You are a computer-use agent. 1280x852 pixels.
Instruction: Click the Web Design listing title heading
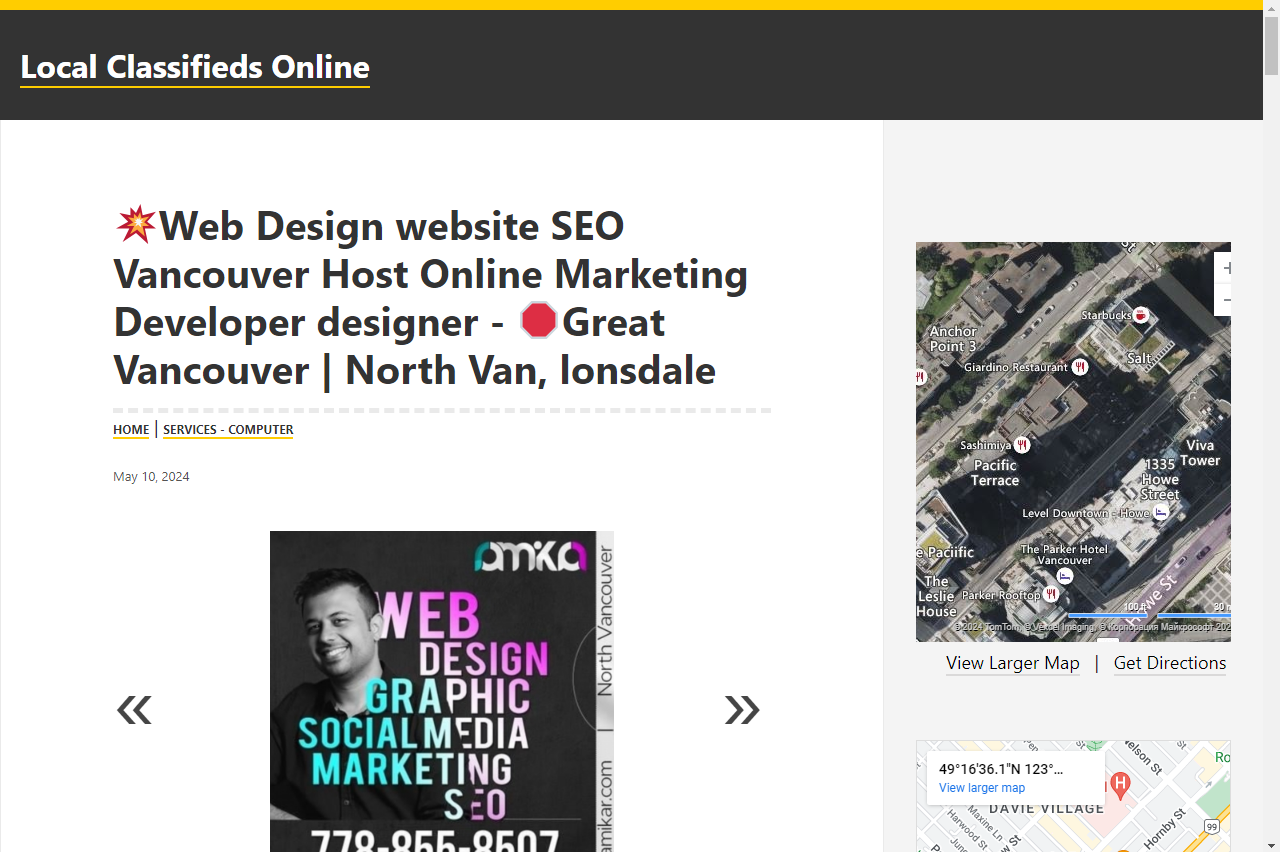(440, 298)
